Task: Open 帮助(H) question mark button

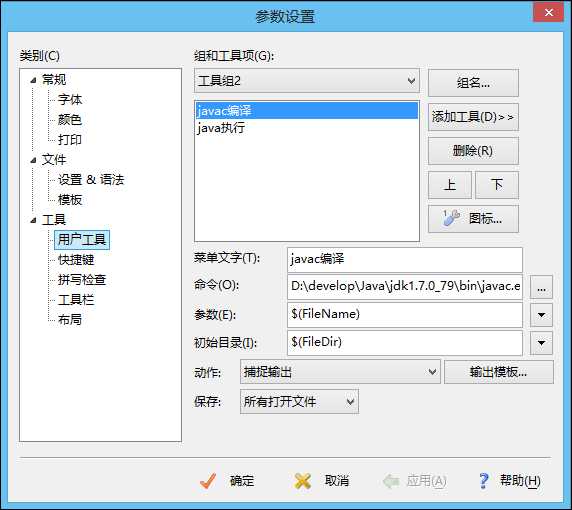Action: (x=509, y=481)
